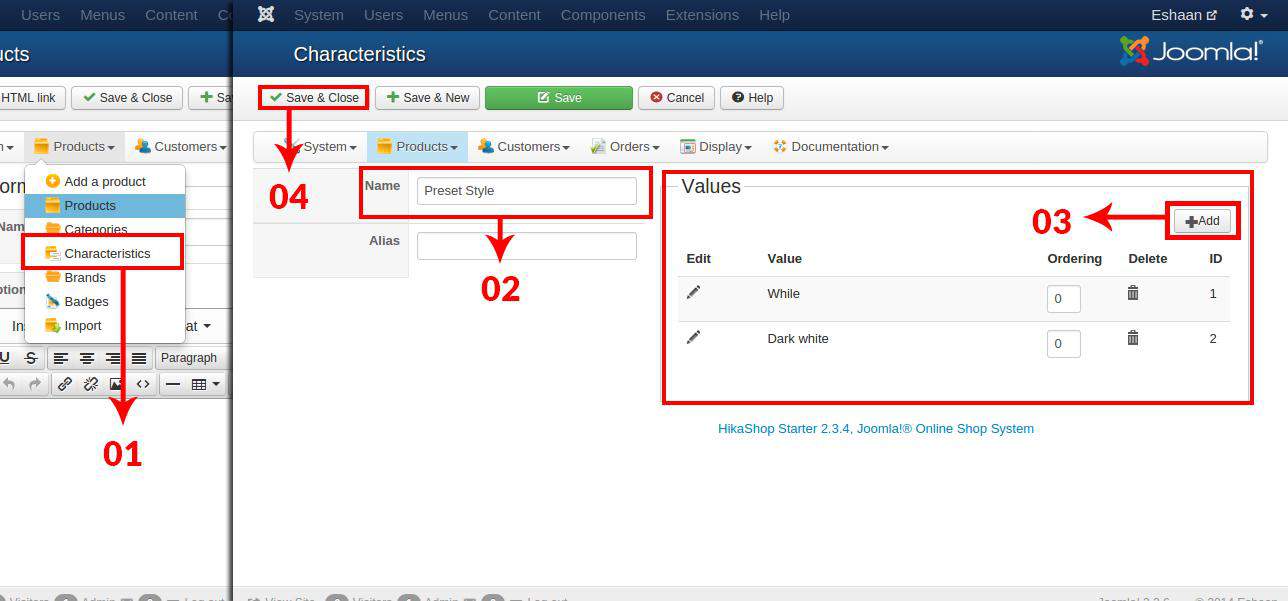Open the settings gear dropdown

[1253, 15]
